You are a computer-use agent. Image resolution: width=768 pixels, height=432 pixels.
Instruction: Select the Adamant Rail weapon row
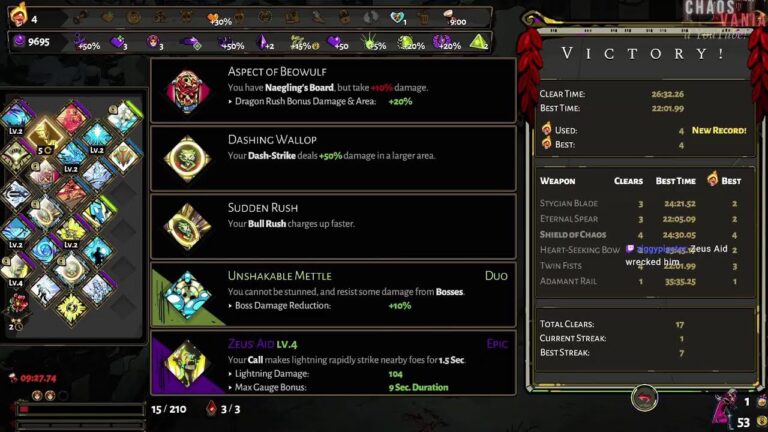coord(641,281)
